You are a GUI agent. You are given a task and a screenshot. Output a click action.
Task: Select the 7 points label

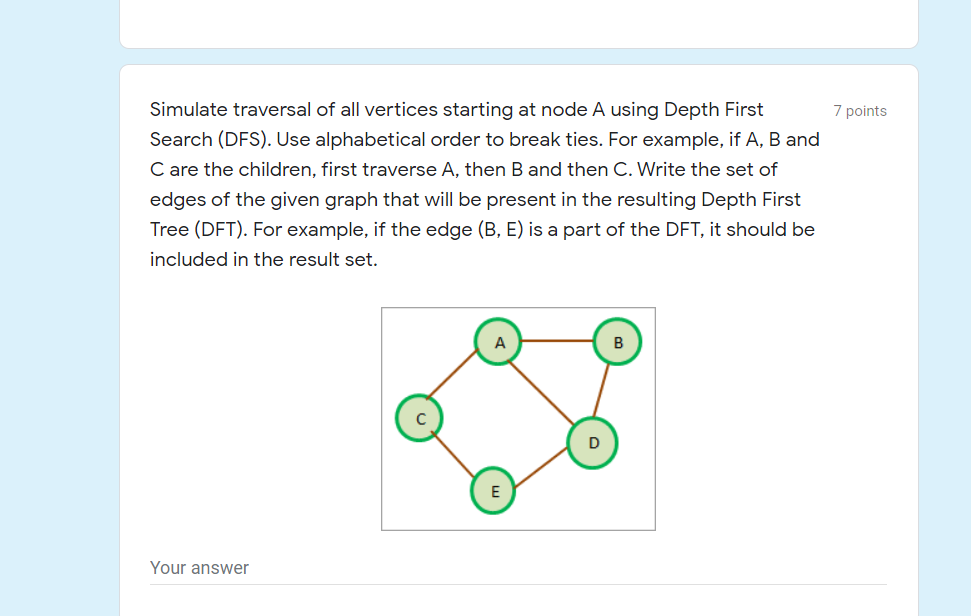pos(860,111)
